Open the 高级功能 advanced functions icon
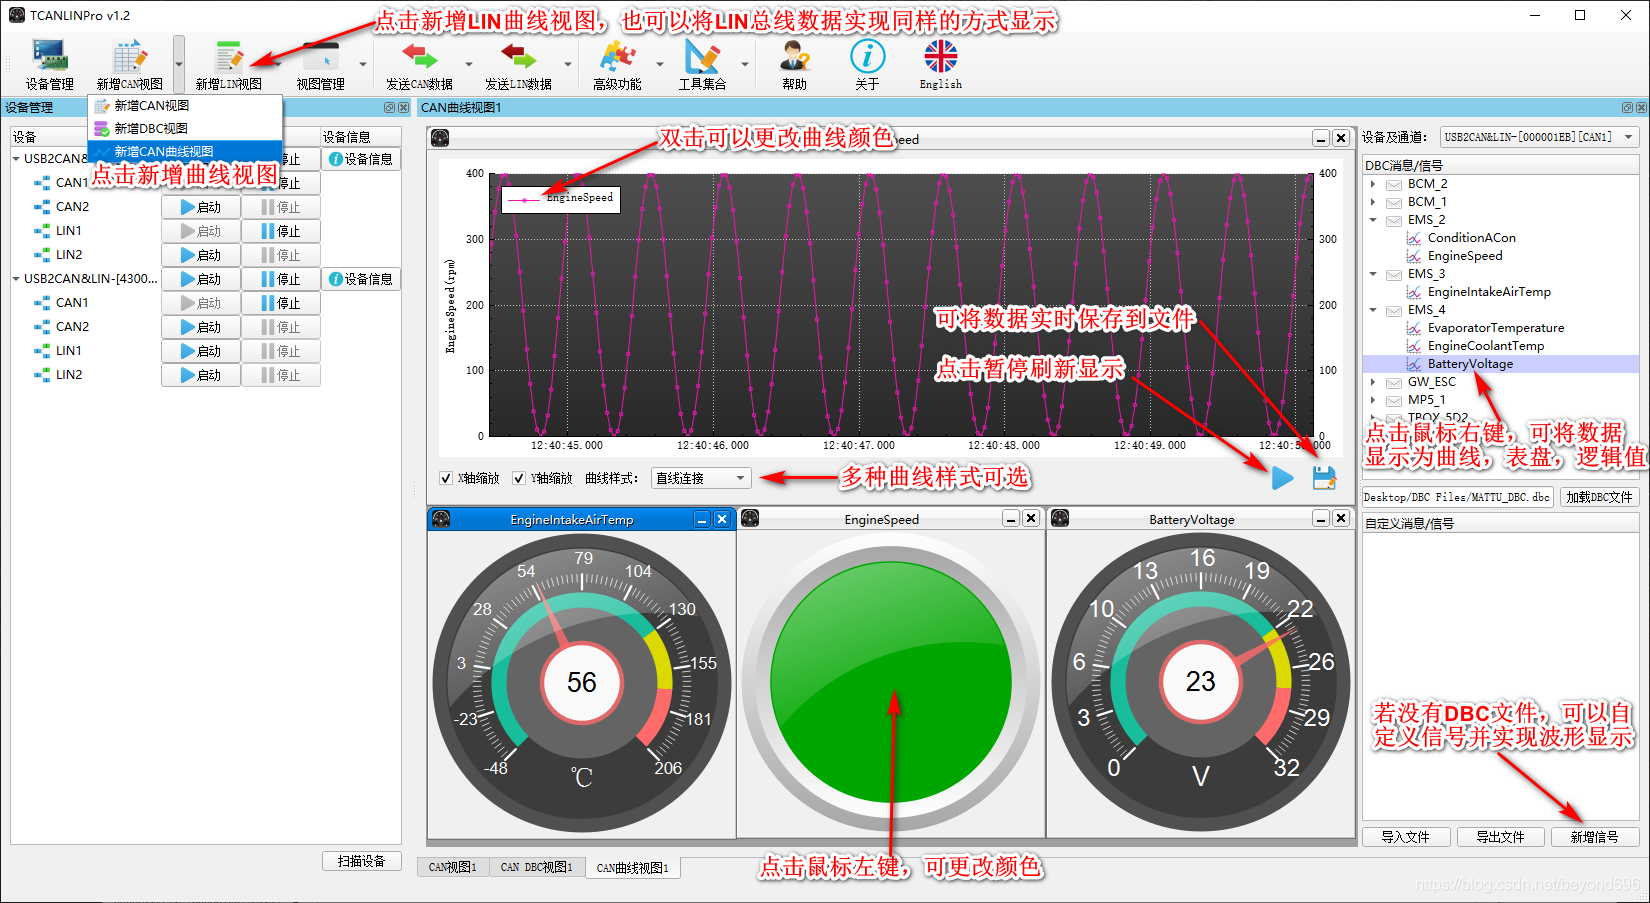The width and height of the screenshot is (1650, 903). pos(617,65)
